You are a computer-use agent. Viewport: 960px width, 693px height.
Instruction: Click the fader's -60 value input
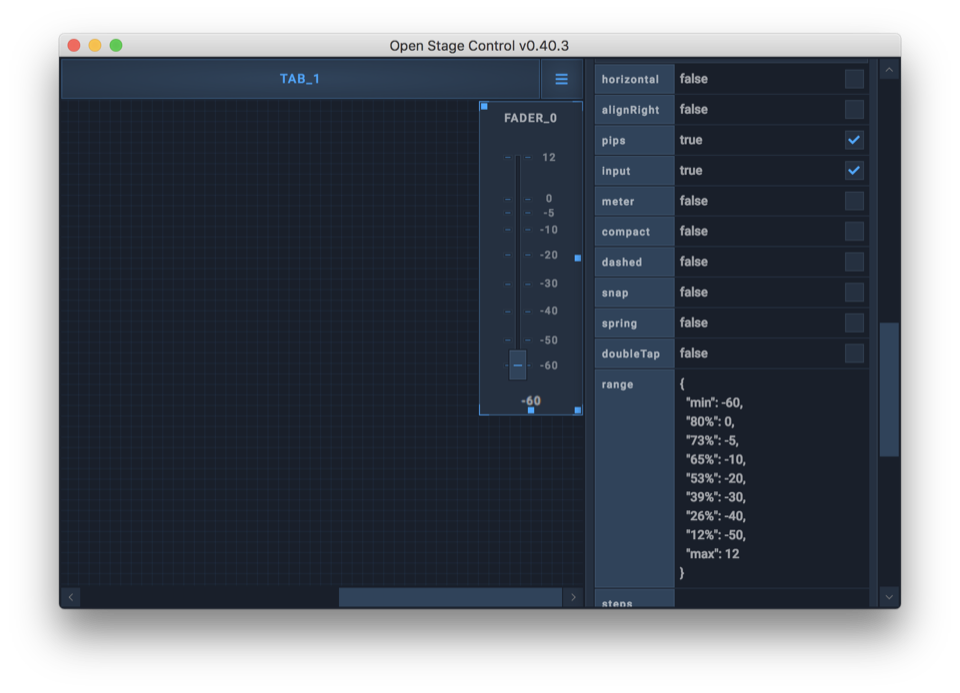coord(530,400)
